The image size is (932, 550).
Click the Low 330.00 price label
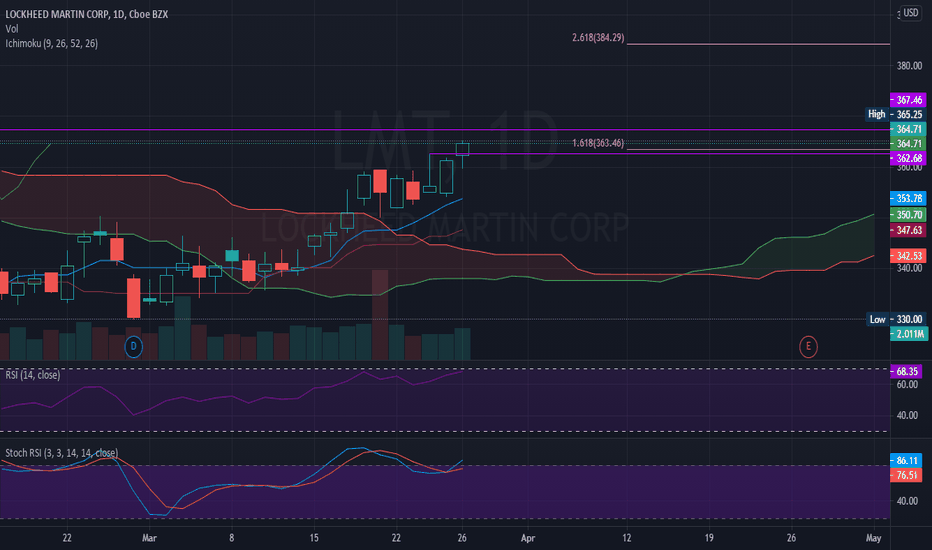(x=896, y=319)
